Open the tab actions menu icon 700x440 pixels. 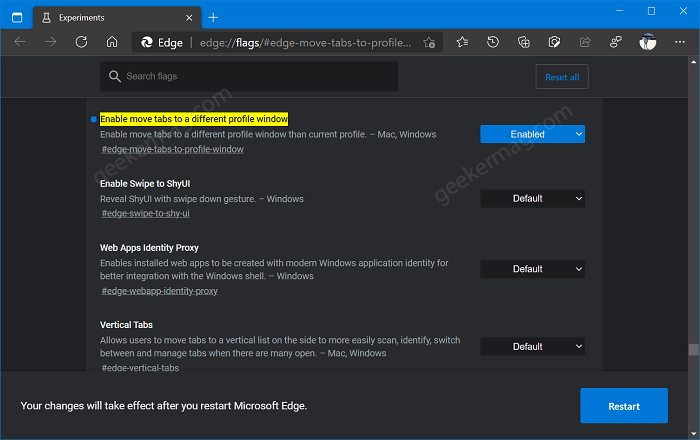coord(17,17)
